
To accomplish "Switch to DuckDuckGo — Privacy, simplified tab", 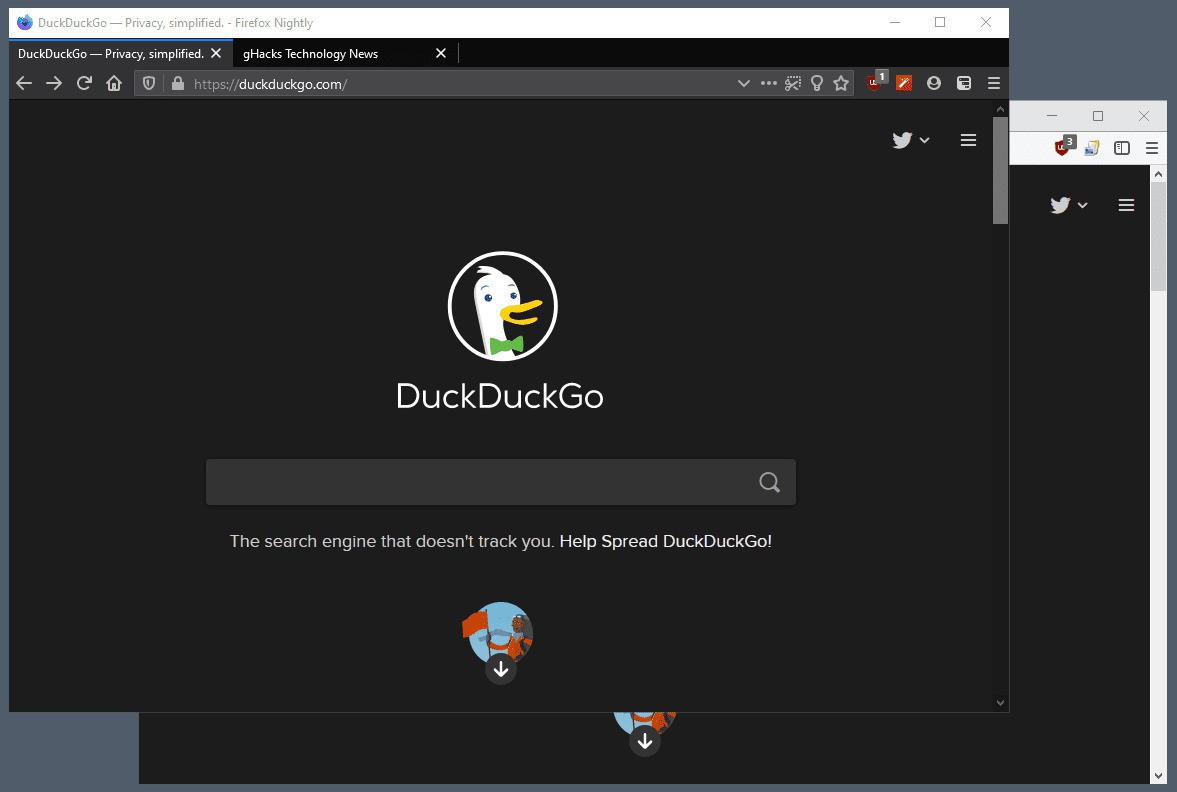I will coord(111,53).
